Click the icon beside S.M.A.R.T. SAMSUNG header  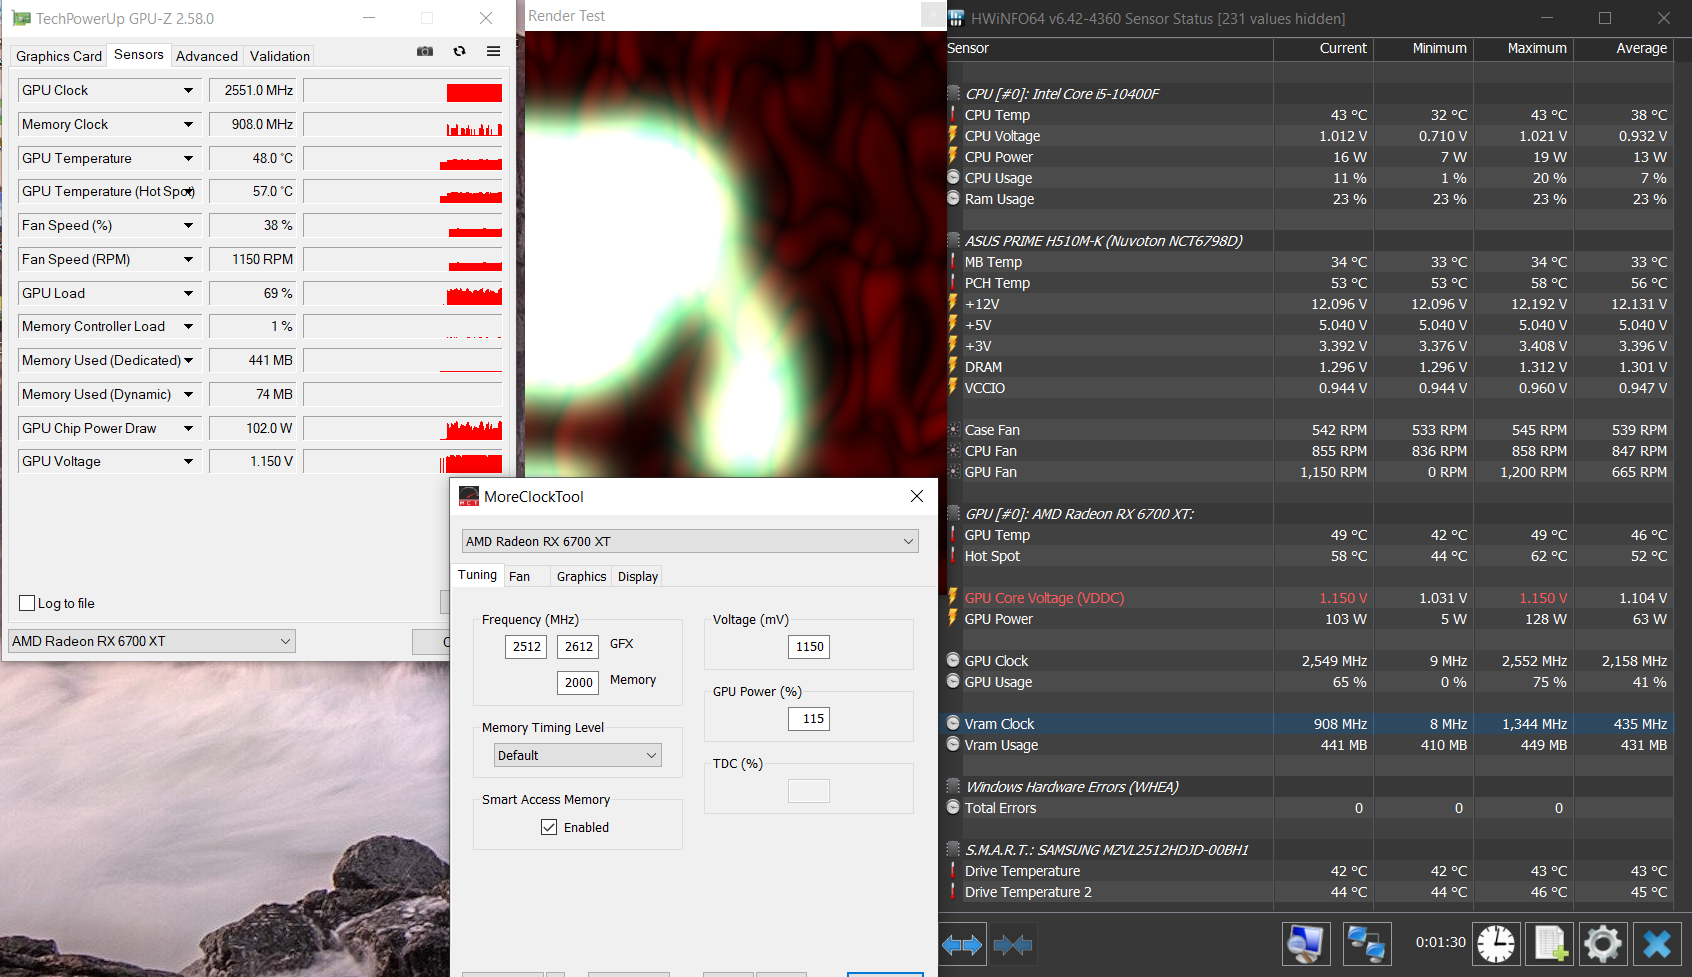click(x=954, y=849)
